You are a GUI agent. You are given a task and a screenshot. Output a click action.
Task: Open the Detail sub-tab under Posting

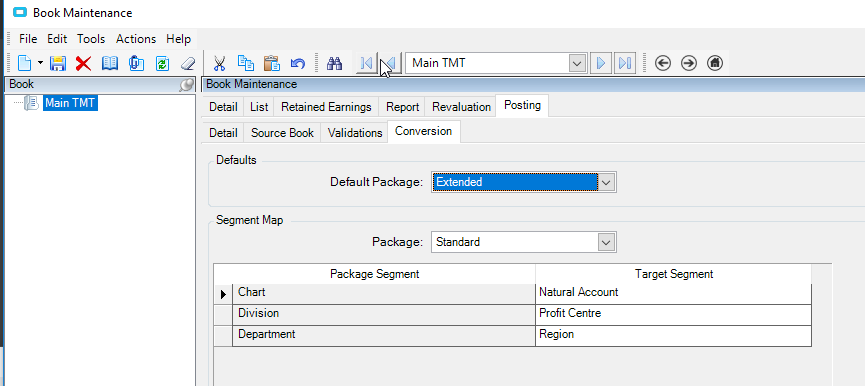tap(223, 133)
